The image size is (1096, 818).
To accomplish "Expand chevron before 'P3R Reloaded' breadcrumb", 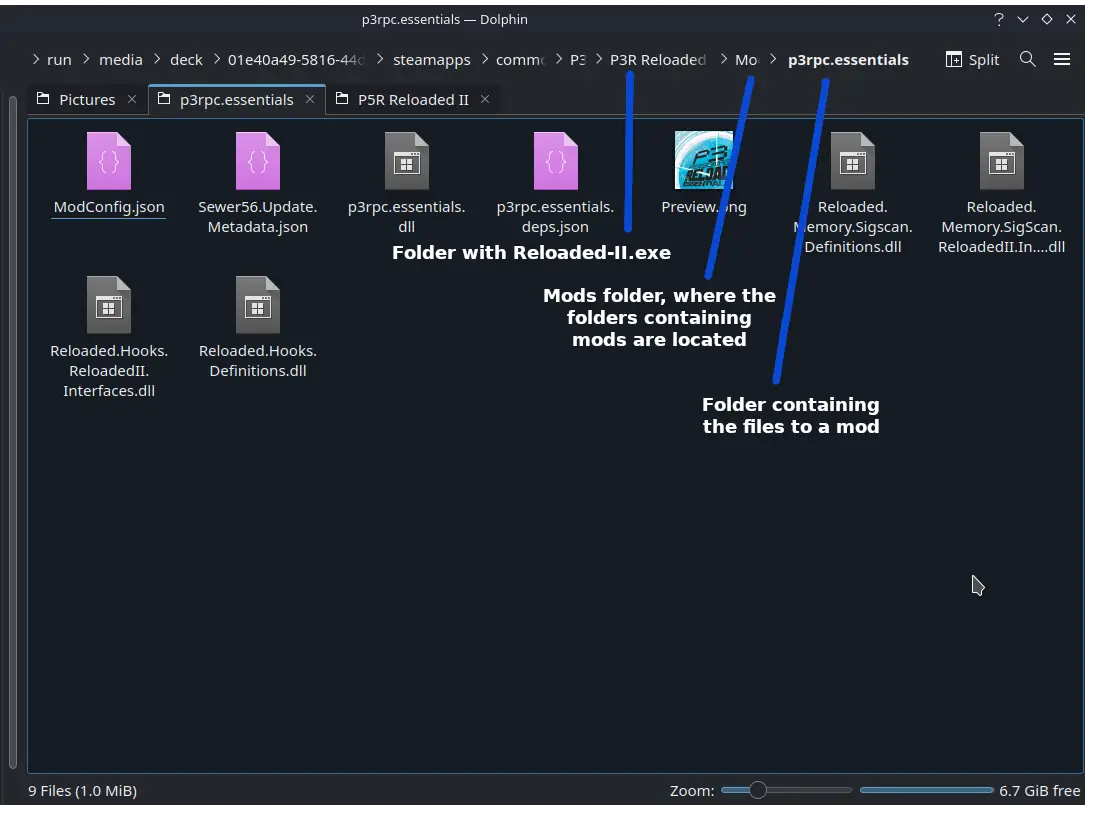I will pyautogui.click(x=598, y=59).
